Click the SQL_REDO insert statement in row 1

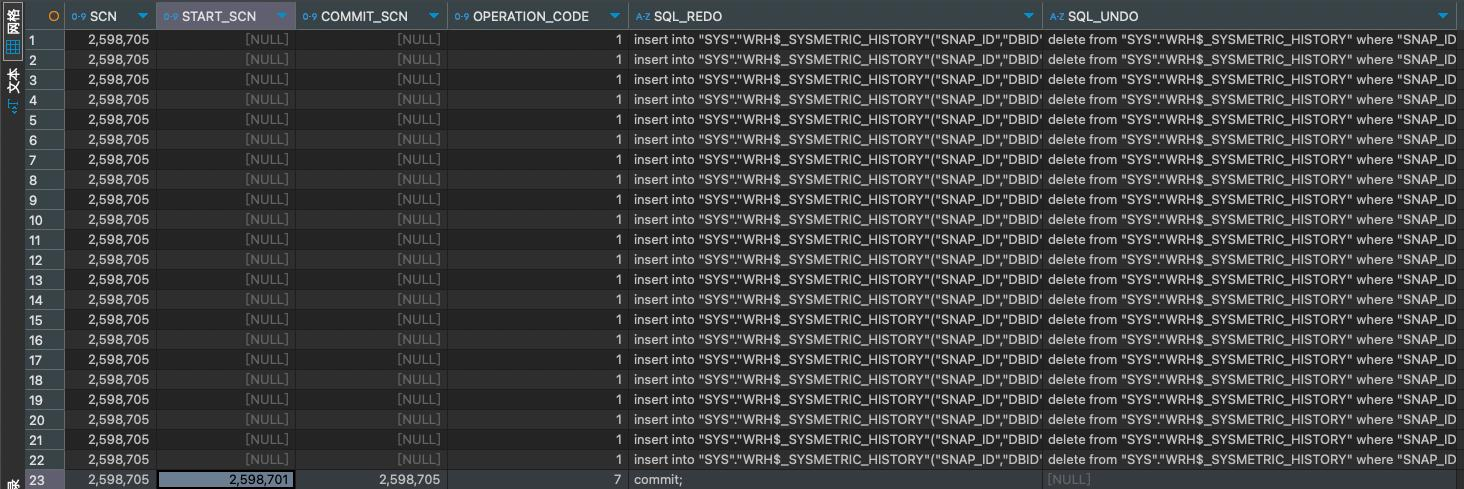pos(835,40)
